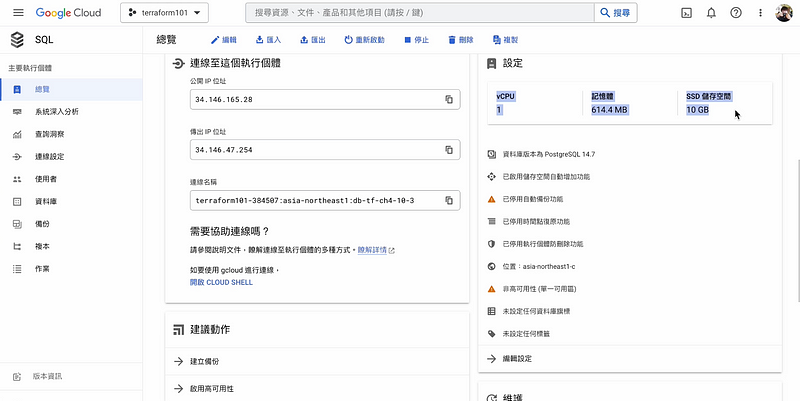Image resolution: width=800 pixels, height=401 pixels.
Task: Click 開啟 CLOUD SHELL link
Action: point(221,282)
